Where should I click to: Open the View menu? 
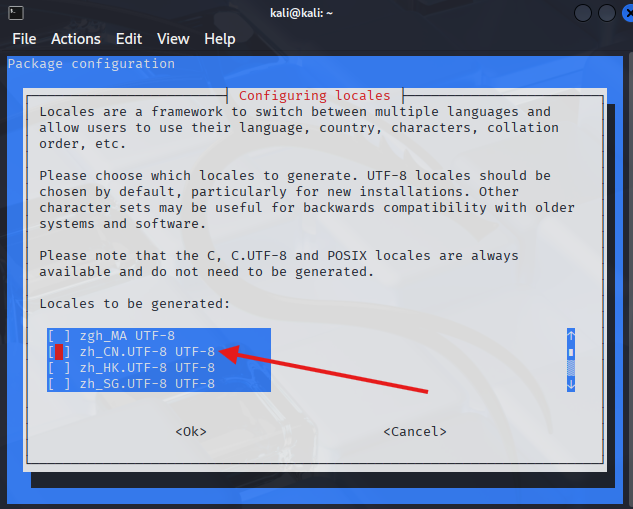point(173,39)
